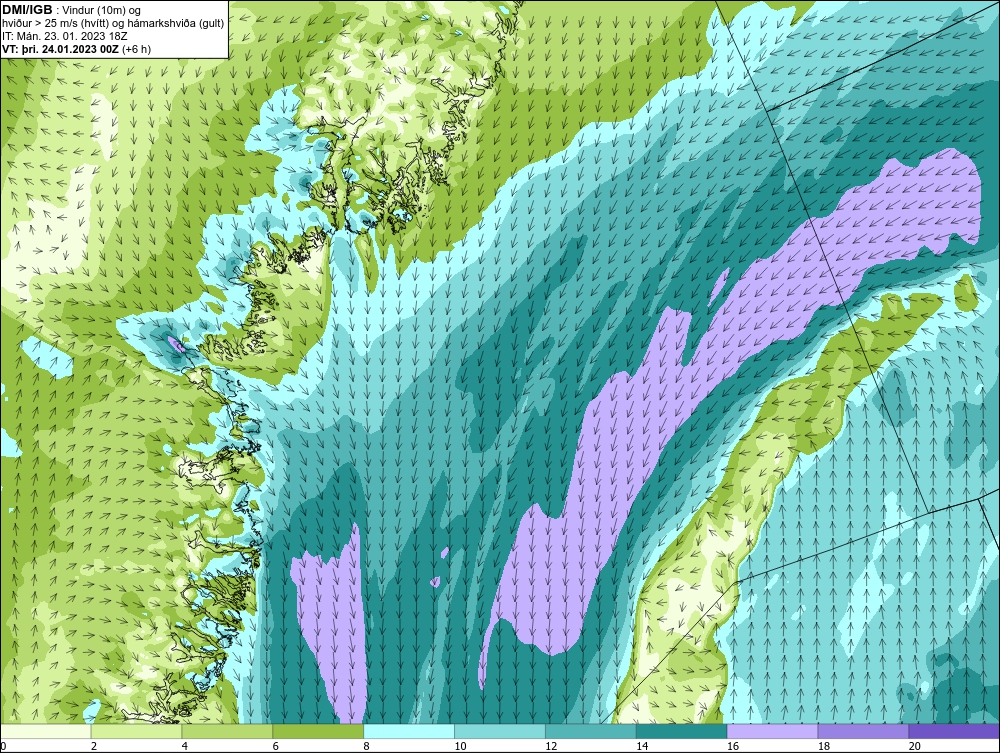This screenshot has height=753, width=1000.
Task: Click the 10–12 m/s light teal legend swatch
Action: click(x=500, y=731)
